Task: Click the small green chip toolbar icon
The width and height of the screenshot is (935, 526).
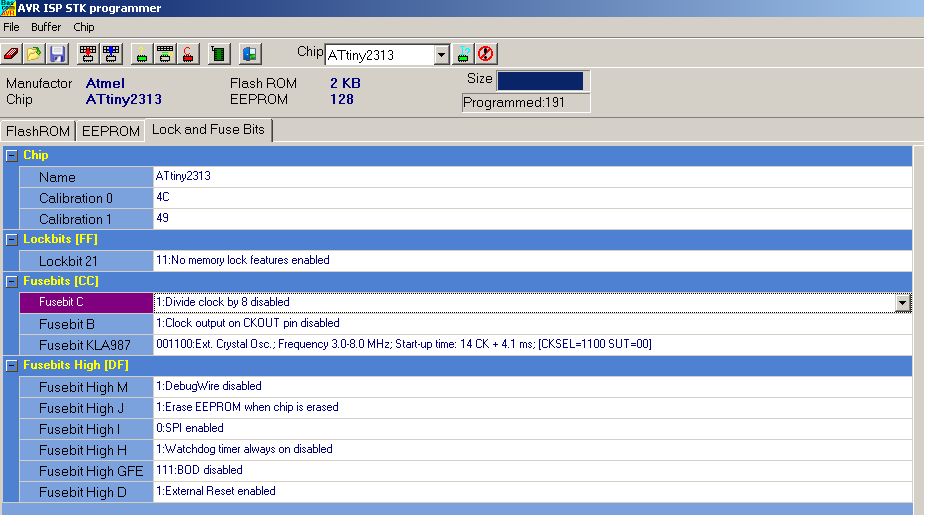Action: (142, 54)
